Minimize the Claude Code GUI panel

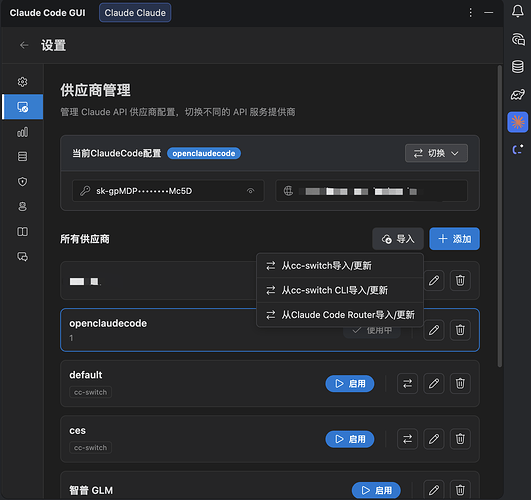coord(488,13)
